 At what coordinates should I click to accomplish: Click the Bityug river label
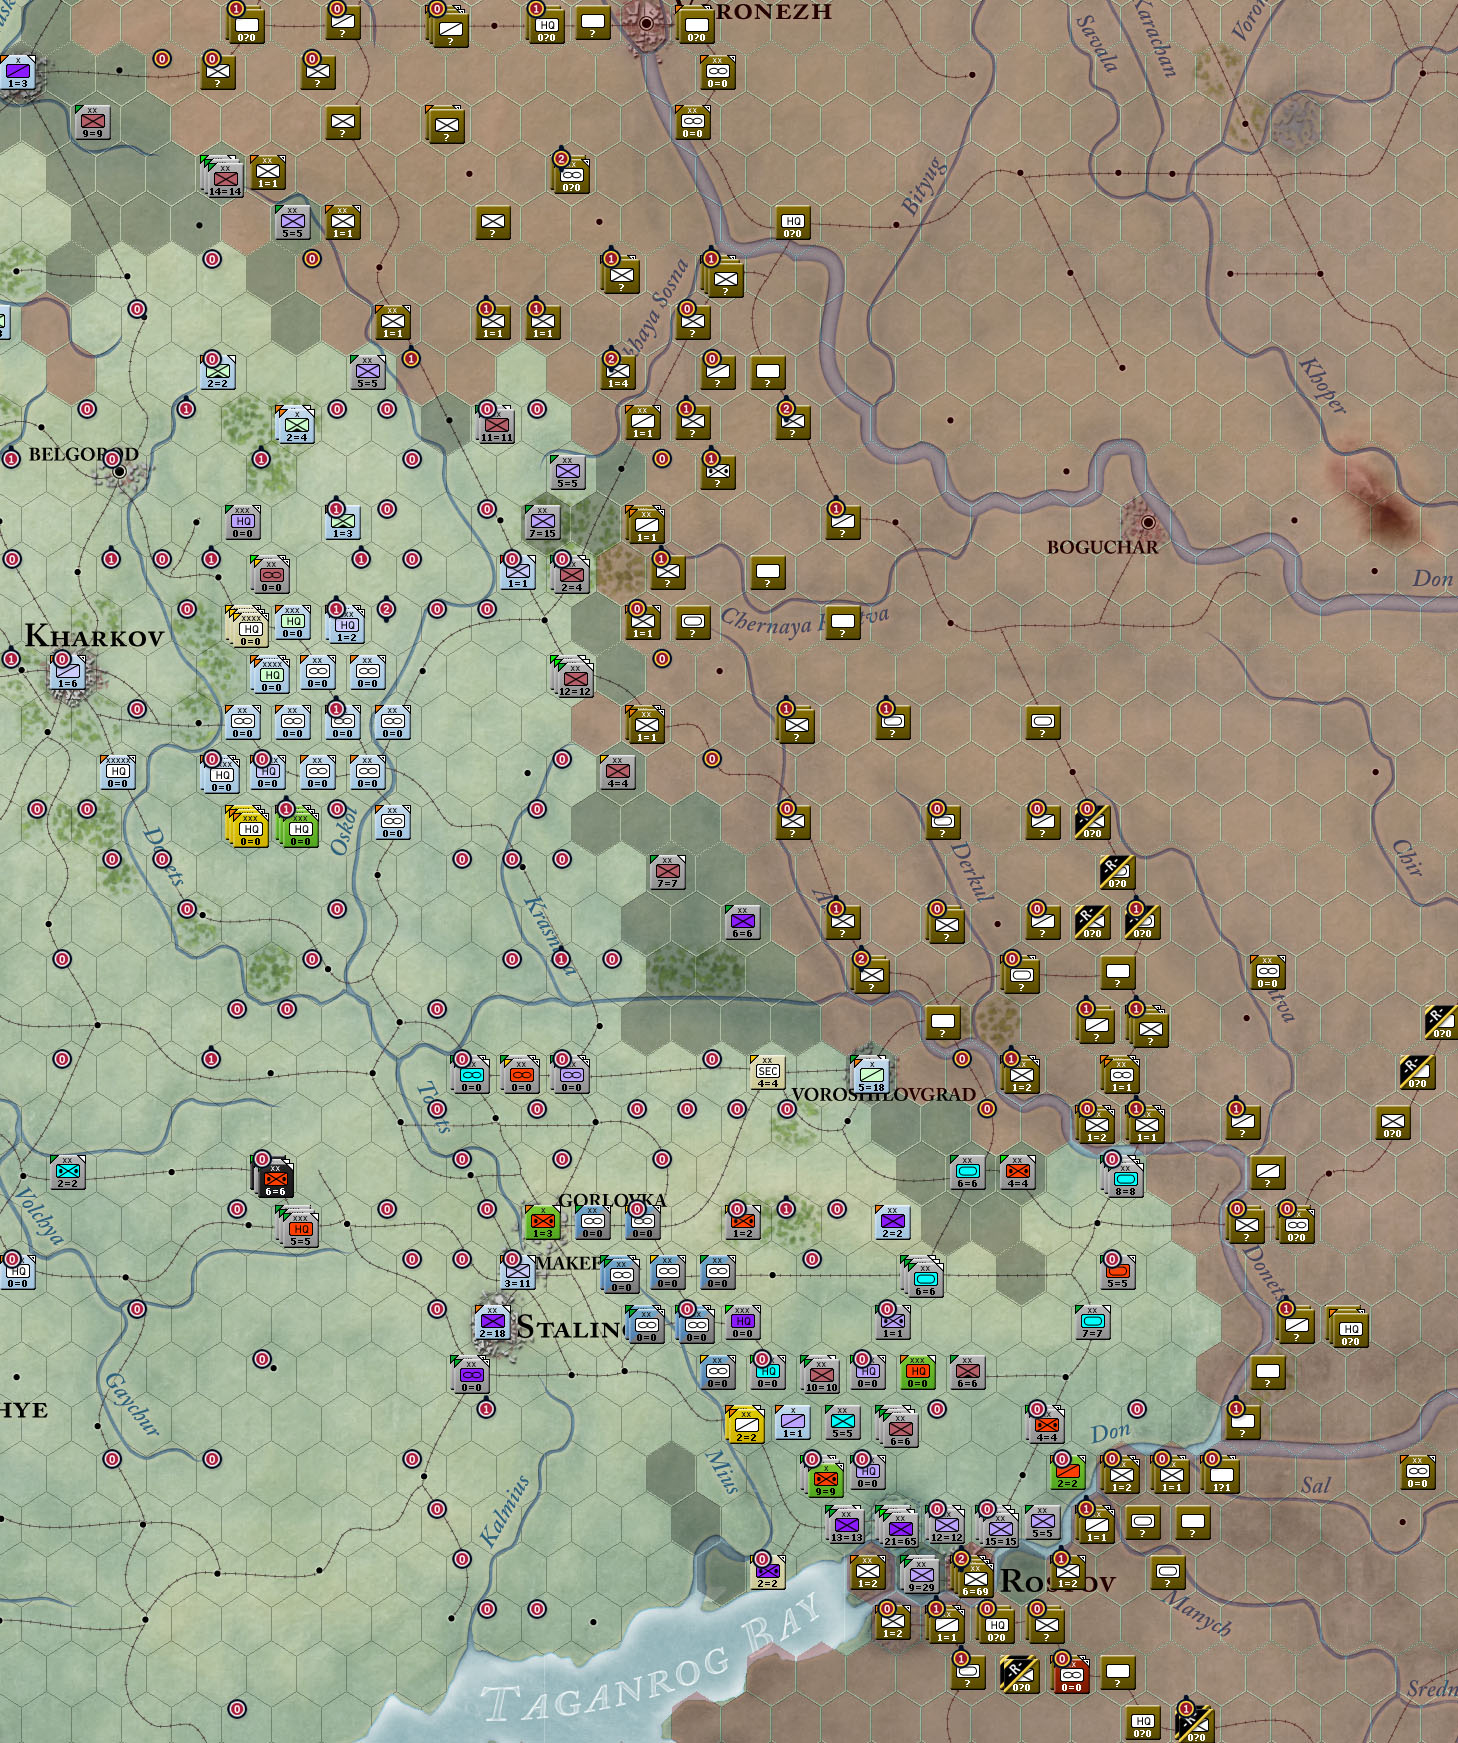pyautogui.click(x=923, y=185)
